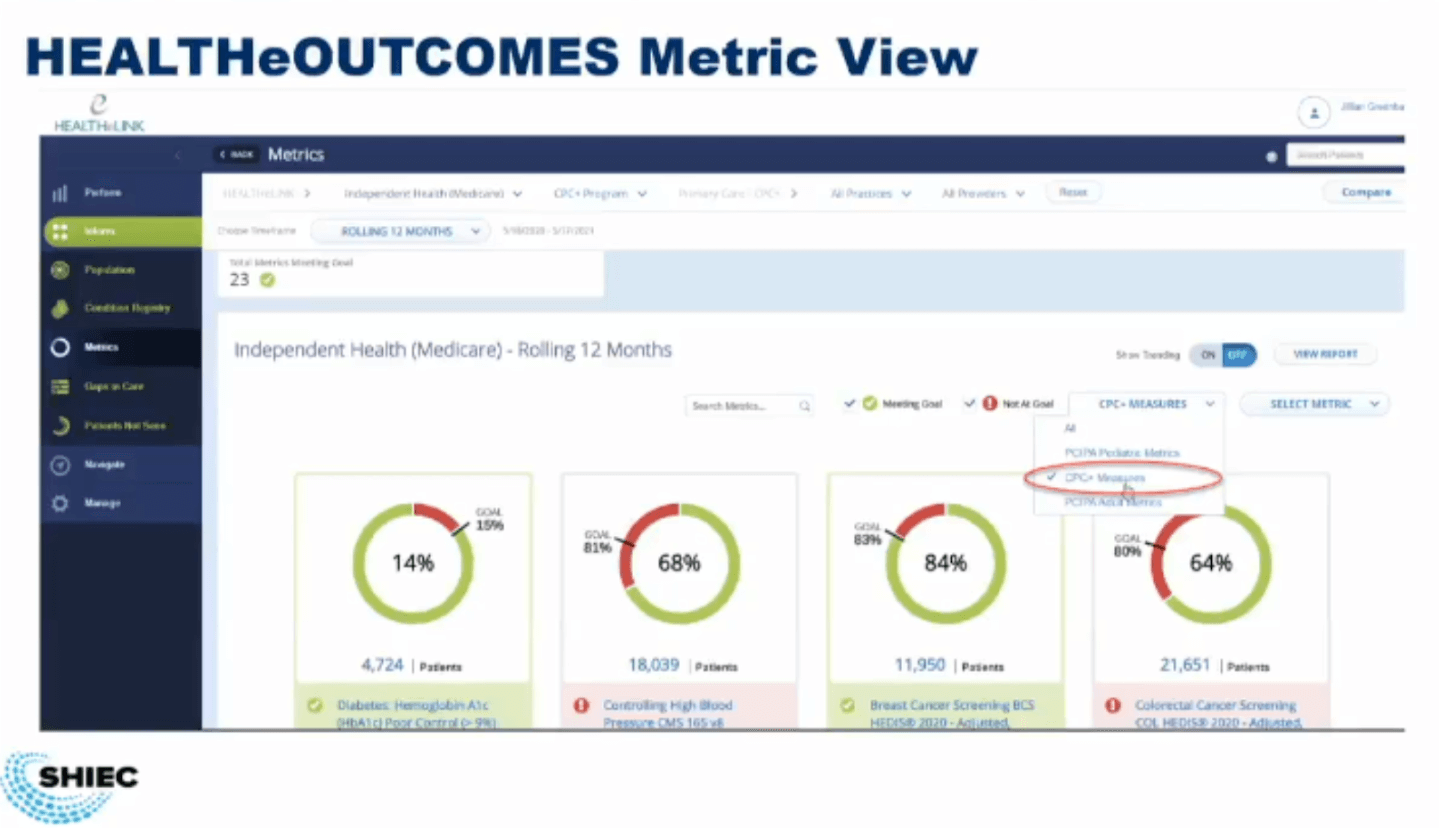Image resolution: width=1439 pixels, height=828 pixels.
Task: Open the Population sidebar icon
Action: point(60,270)
